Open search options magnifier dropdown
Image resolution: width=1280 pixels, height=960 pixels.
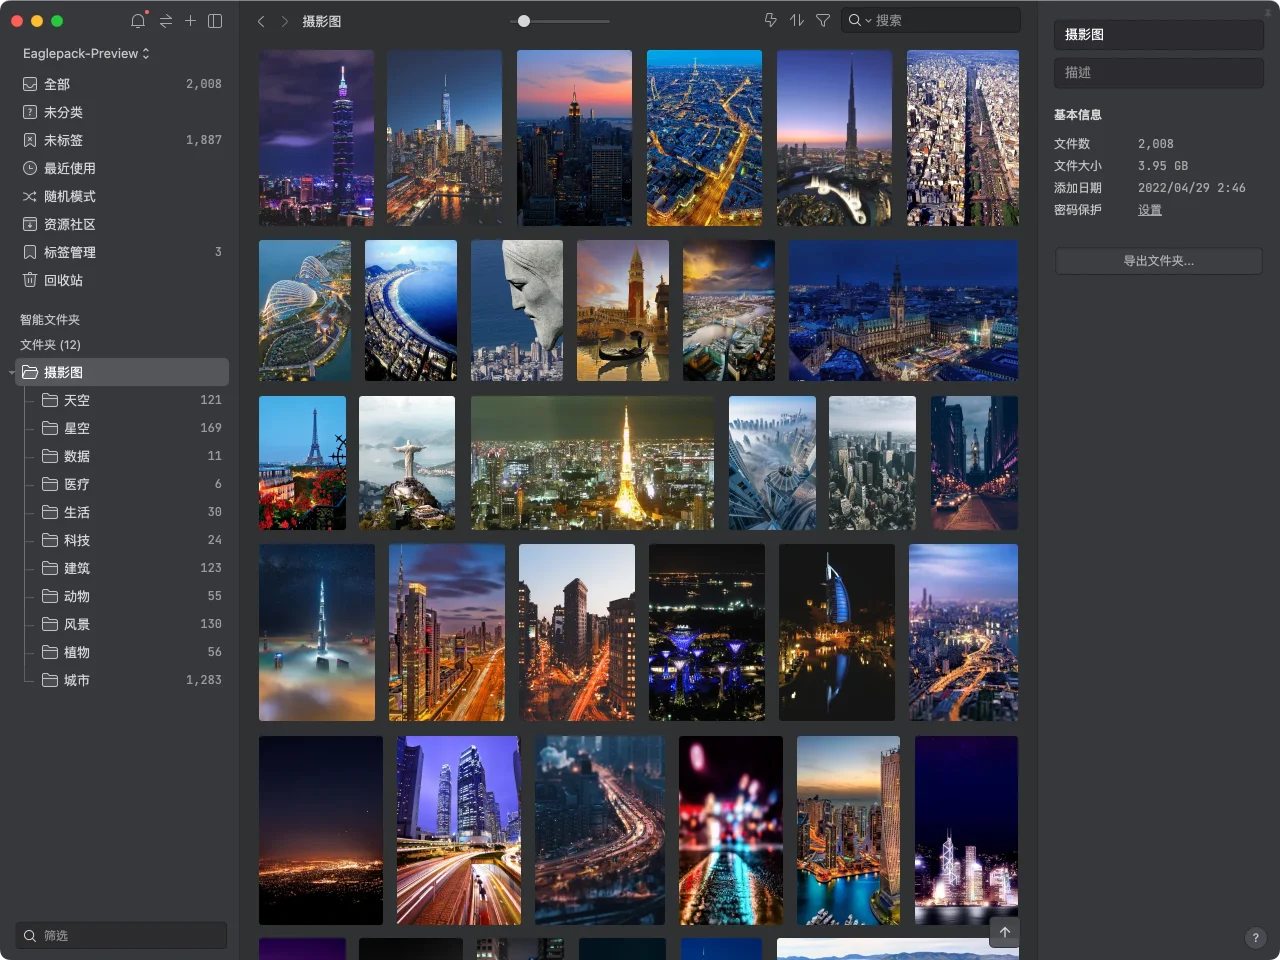pos(859,20)
